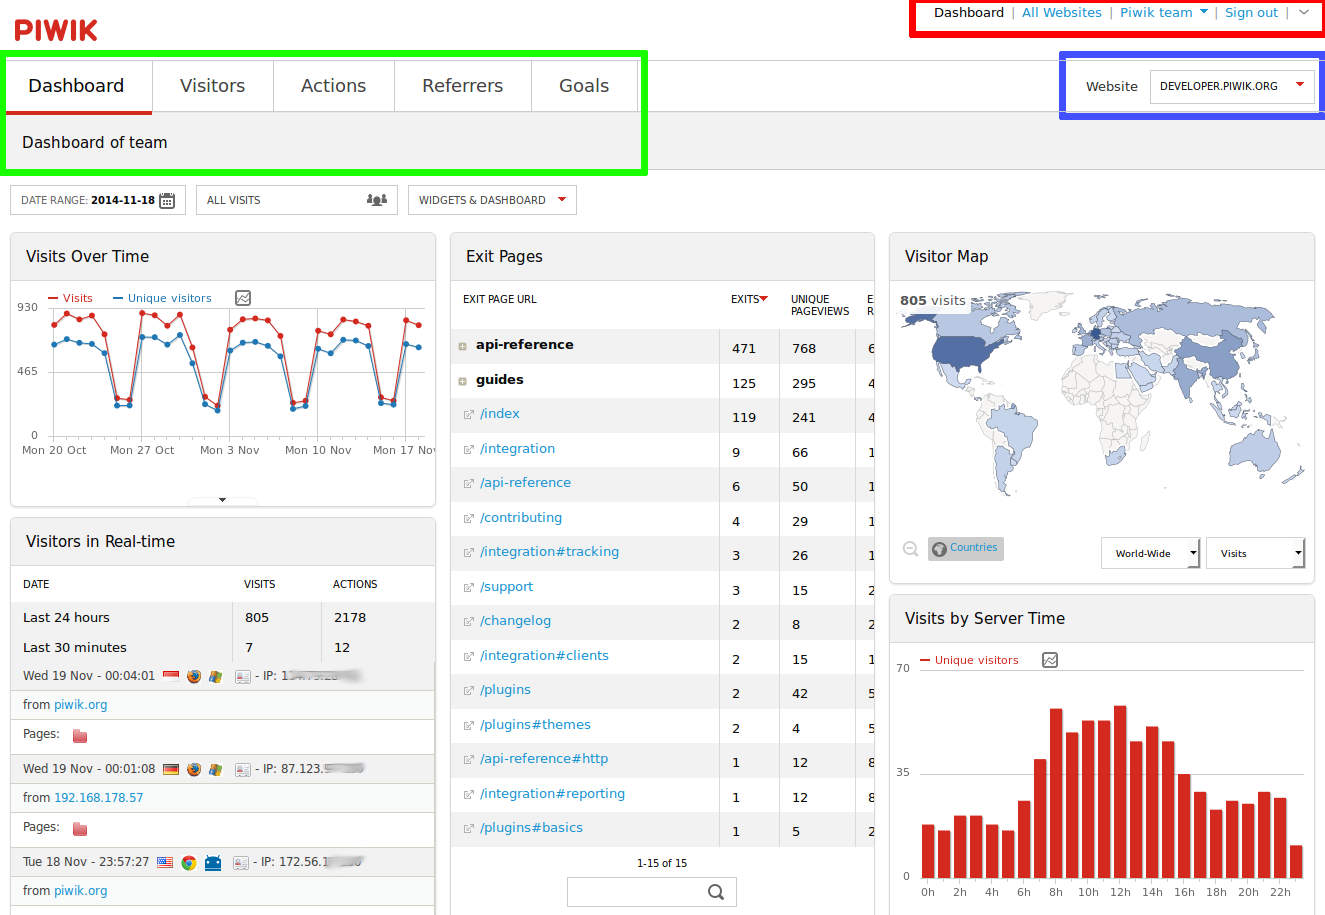Click the Sign out link

pos(1252,13)
